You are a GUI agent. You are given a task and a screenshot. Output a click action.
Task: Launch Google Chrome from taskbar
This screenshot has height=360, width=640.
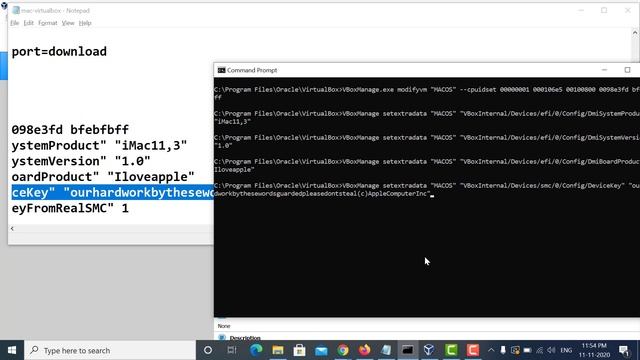(343, 350)
